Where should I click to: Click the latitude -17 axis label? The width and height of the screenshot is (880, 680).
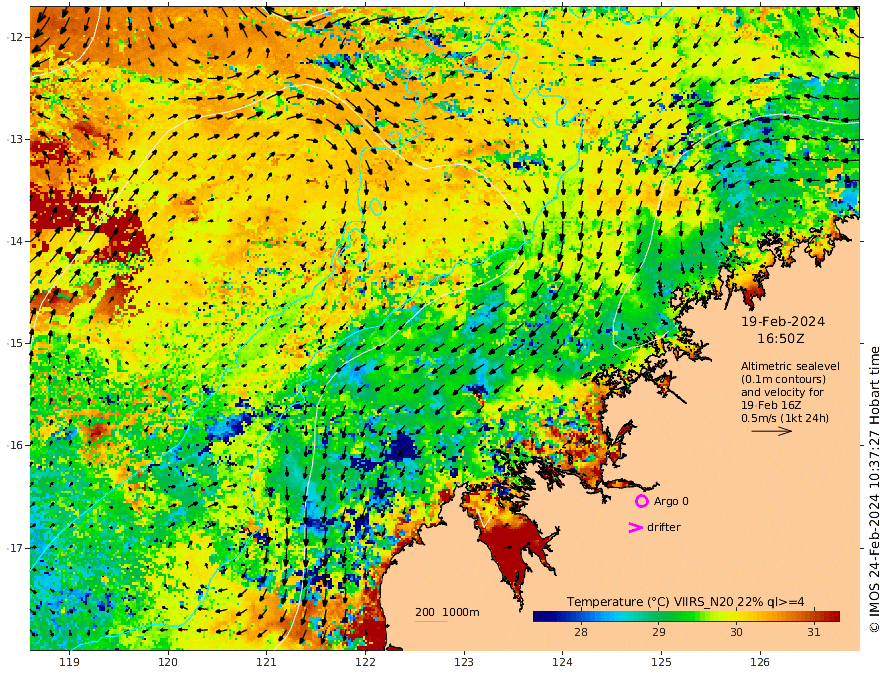(x=15, y=547)
